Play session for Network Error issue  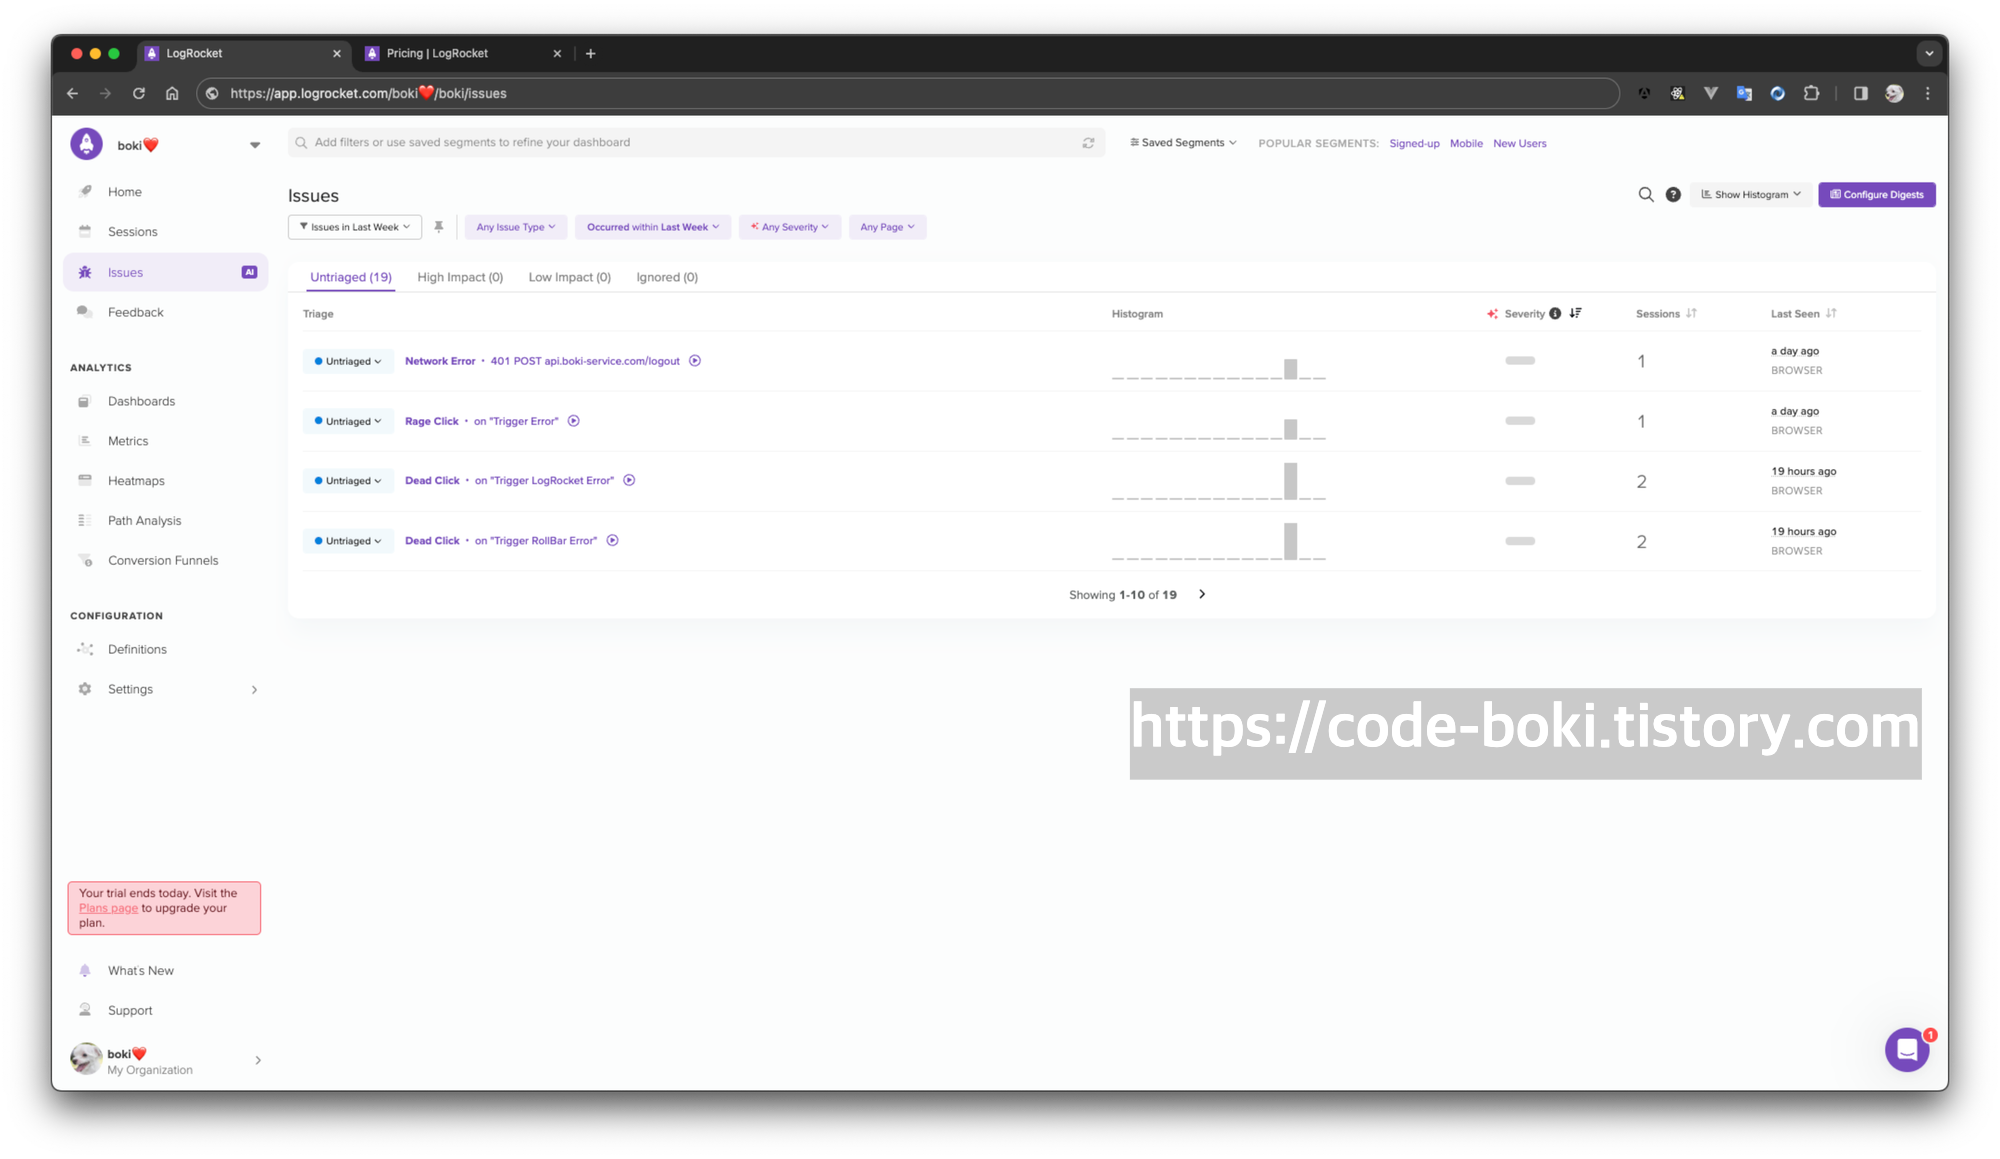[695, 361]
